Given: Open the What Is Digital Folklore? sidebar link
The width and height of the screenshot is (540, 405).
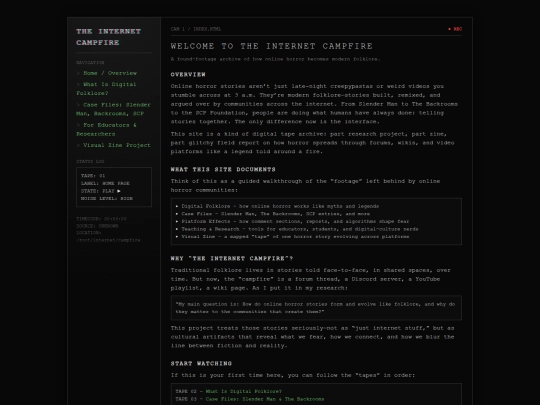Looking at the screenshot, I should tap(106, 89).
